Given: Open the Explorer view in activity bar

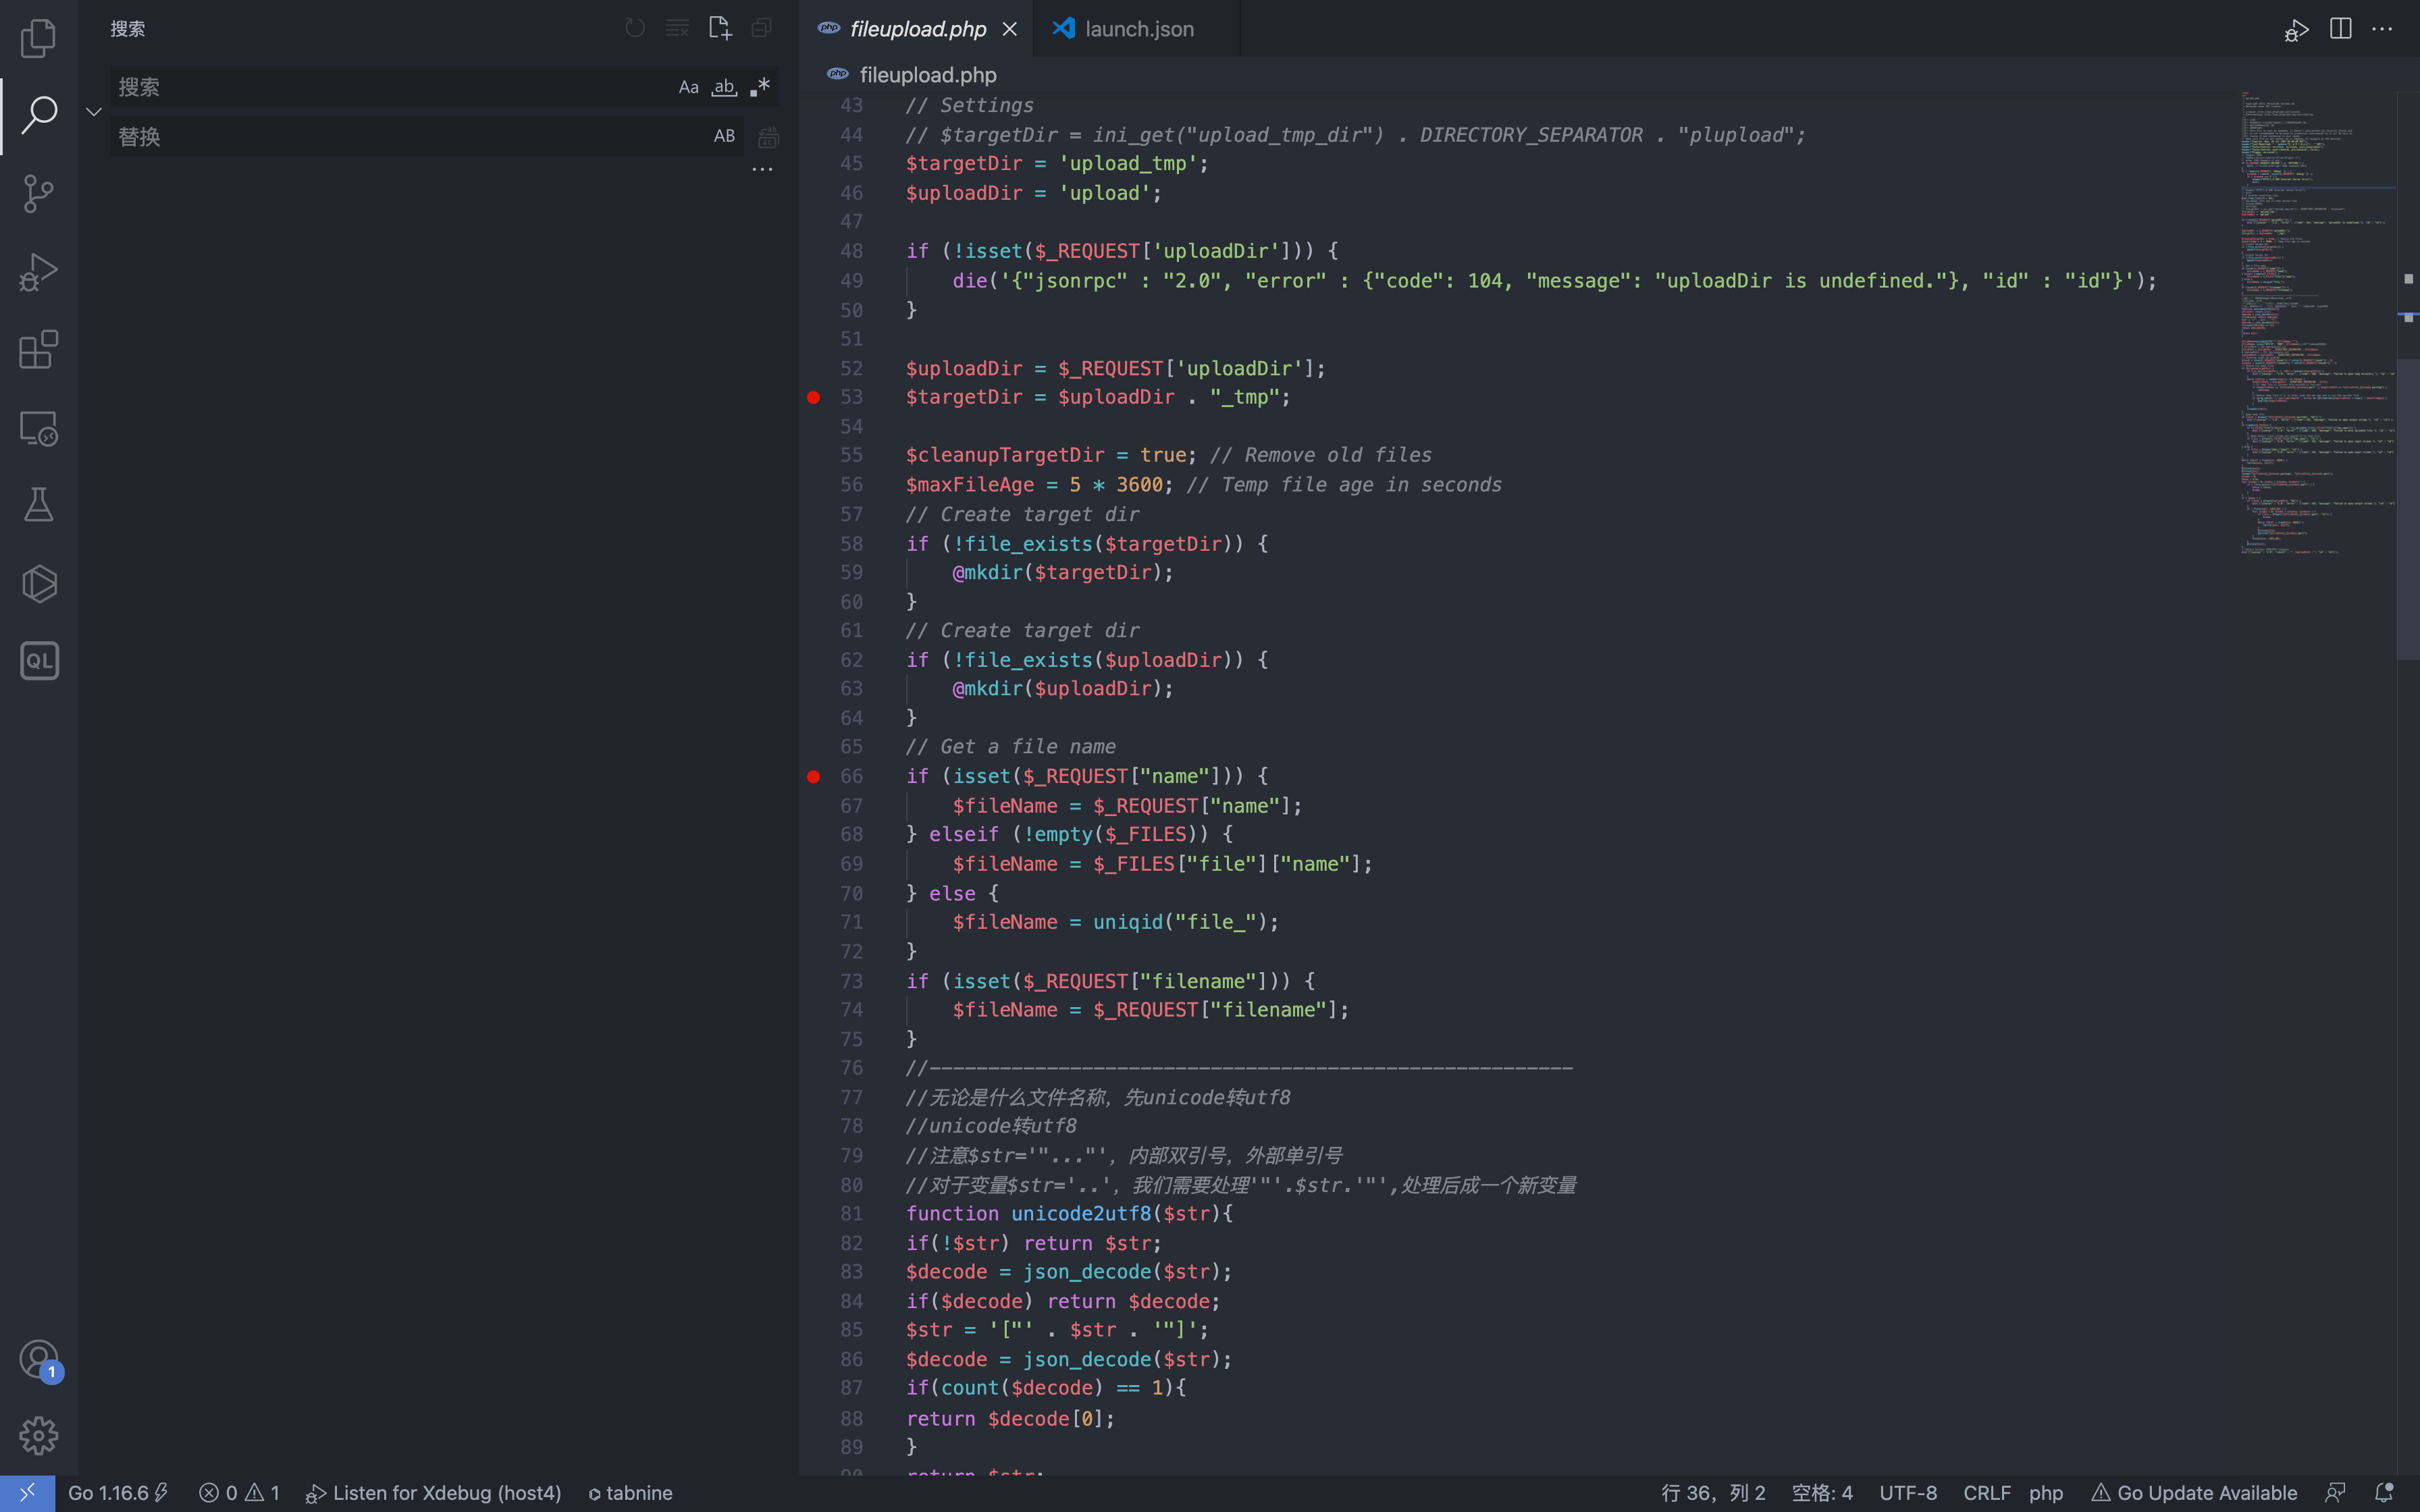Looking at the screenshot, I should [x=38, y=38].
